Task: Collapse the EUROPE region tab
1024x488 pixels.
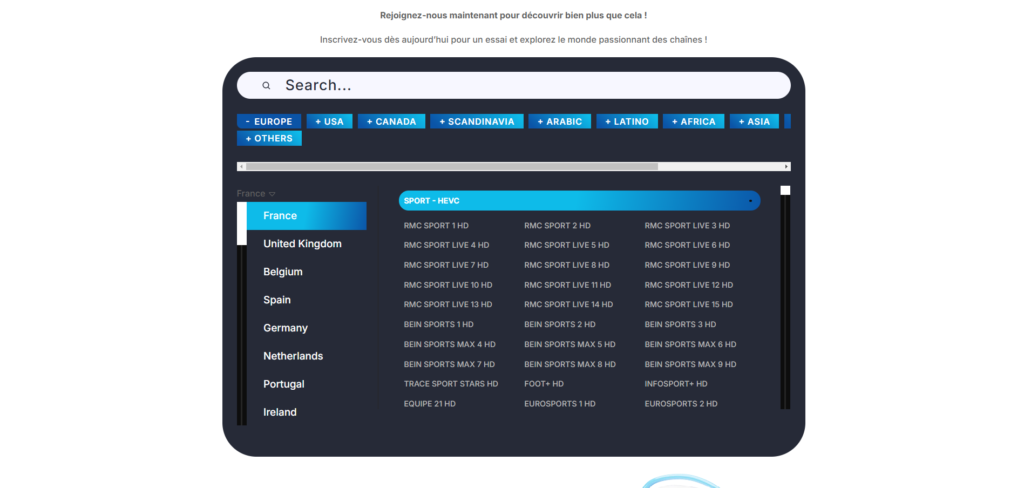Action: pyautogui.click(x=269, y=122)
